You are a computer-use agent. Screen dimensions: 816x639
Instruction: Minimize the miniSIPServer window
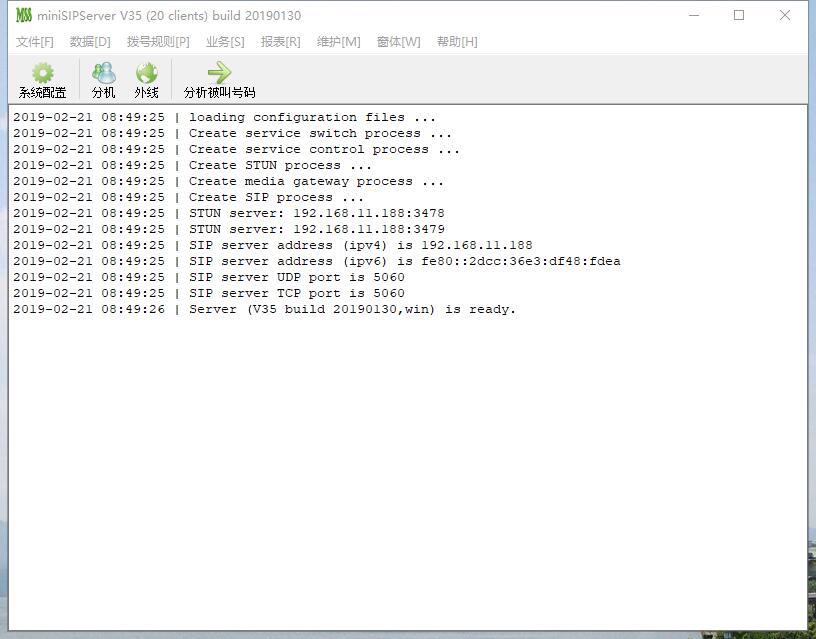(x=694, y=15)
